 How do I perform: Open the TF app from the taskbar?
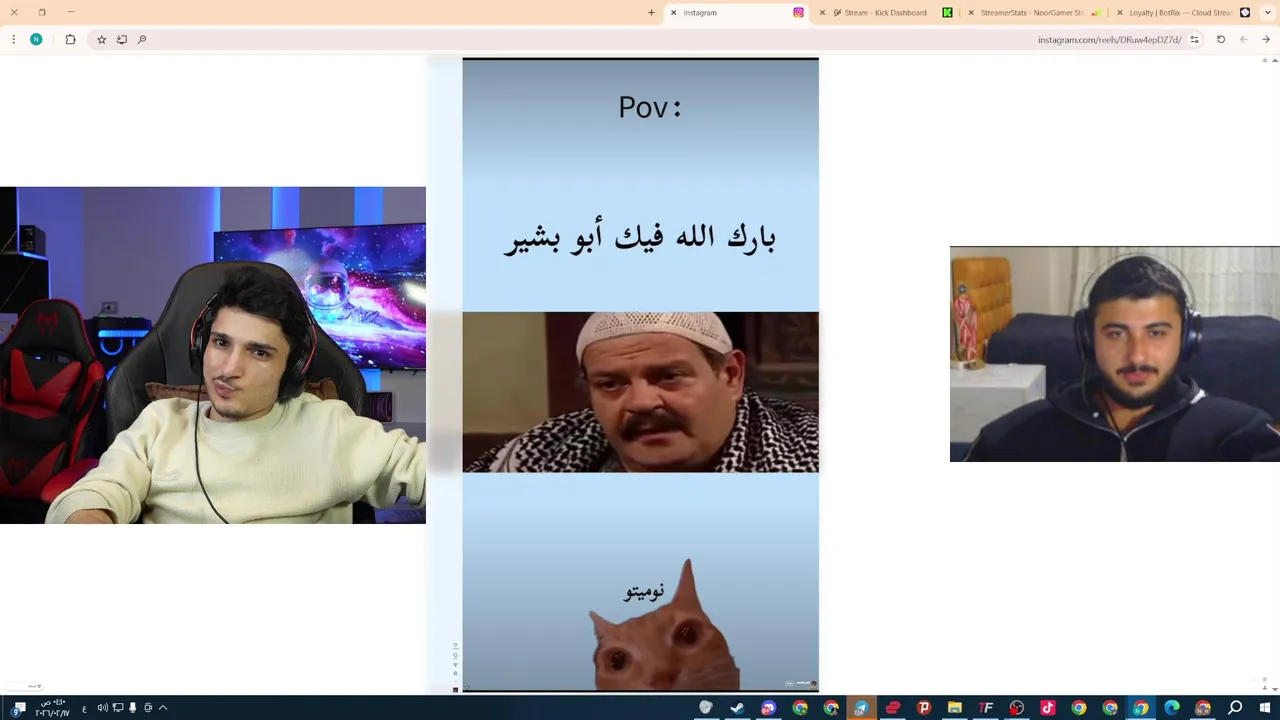[986, 708]
